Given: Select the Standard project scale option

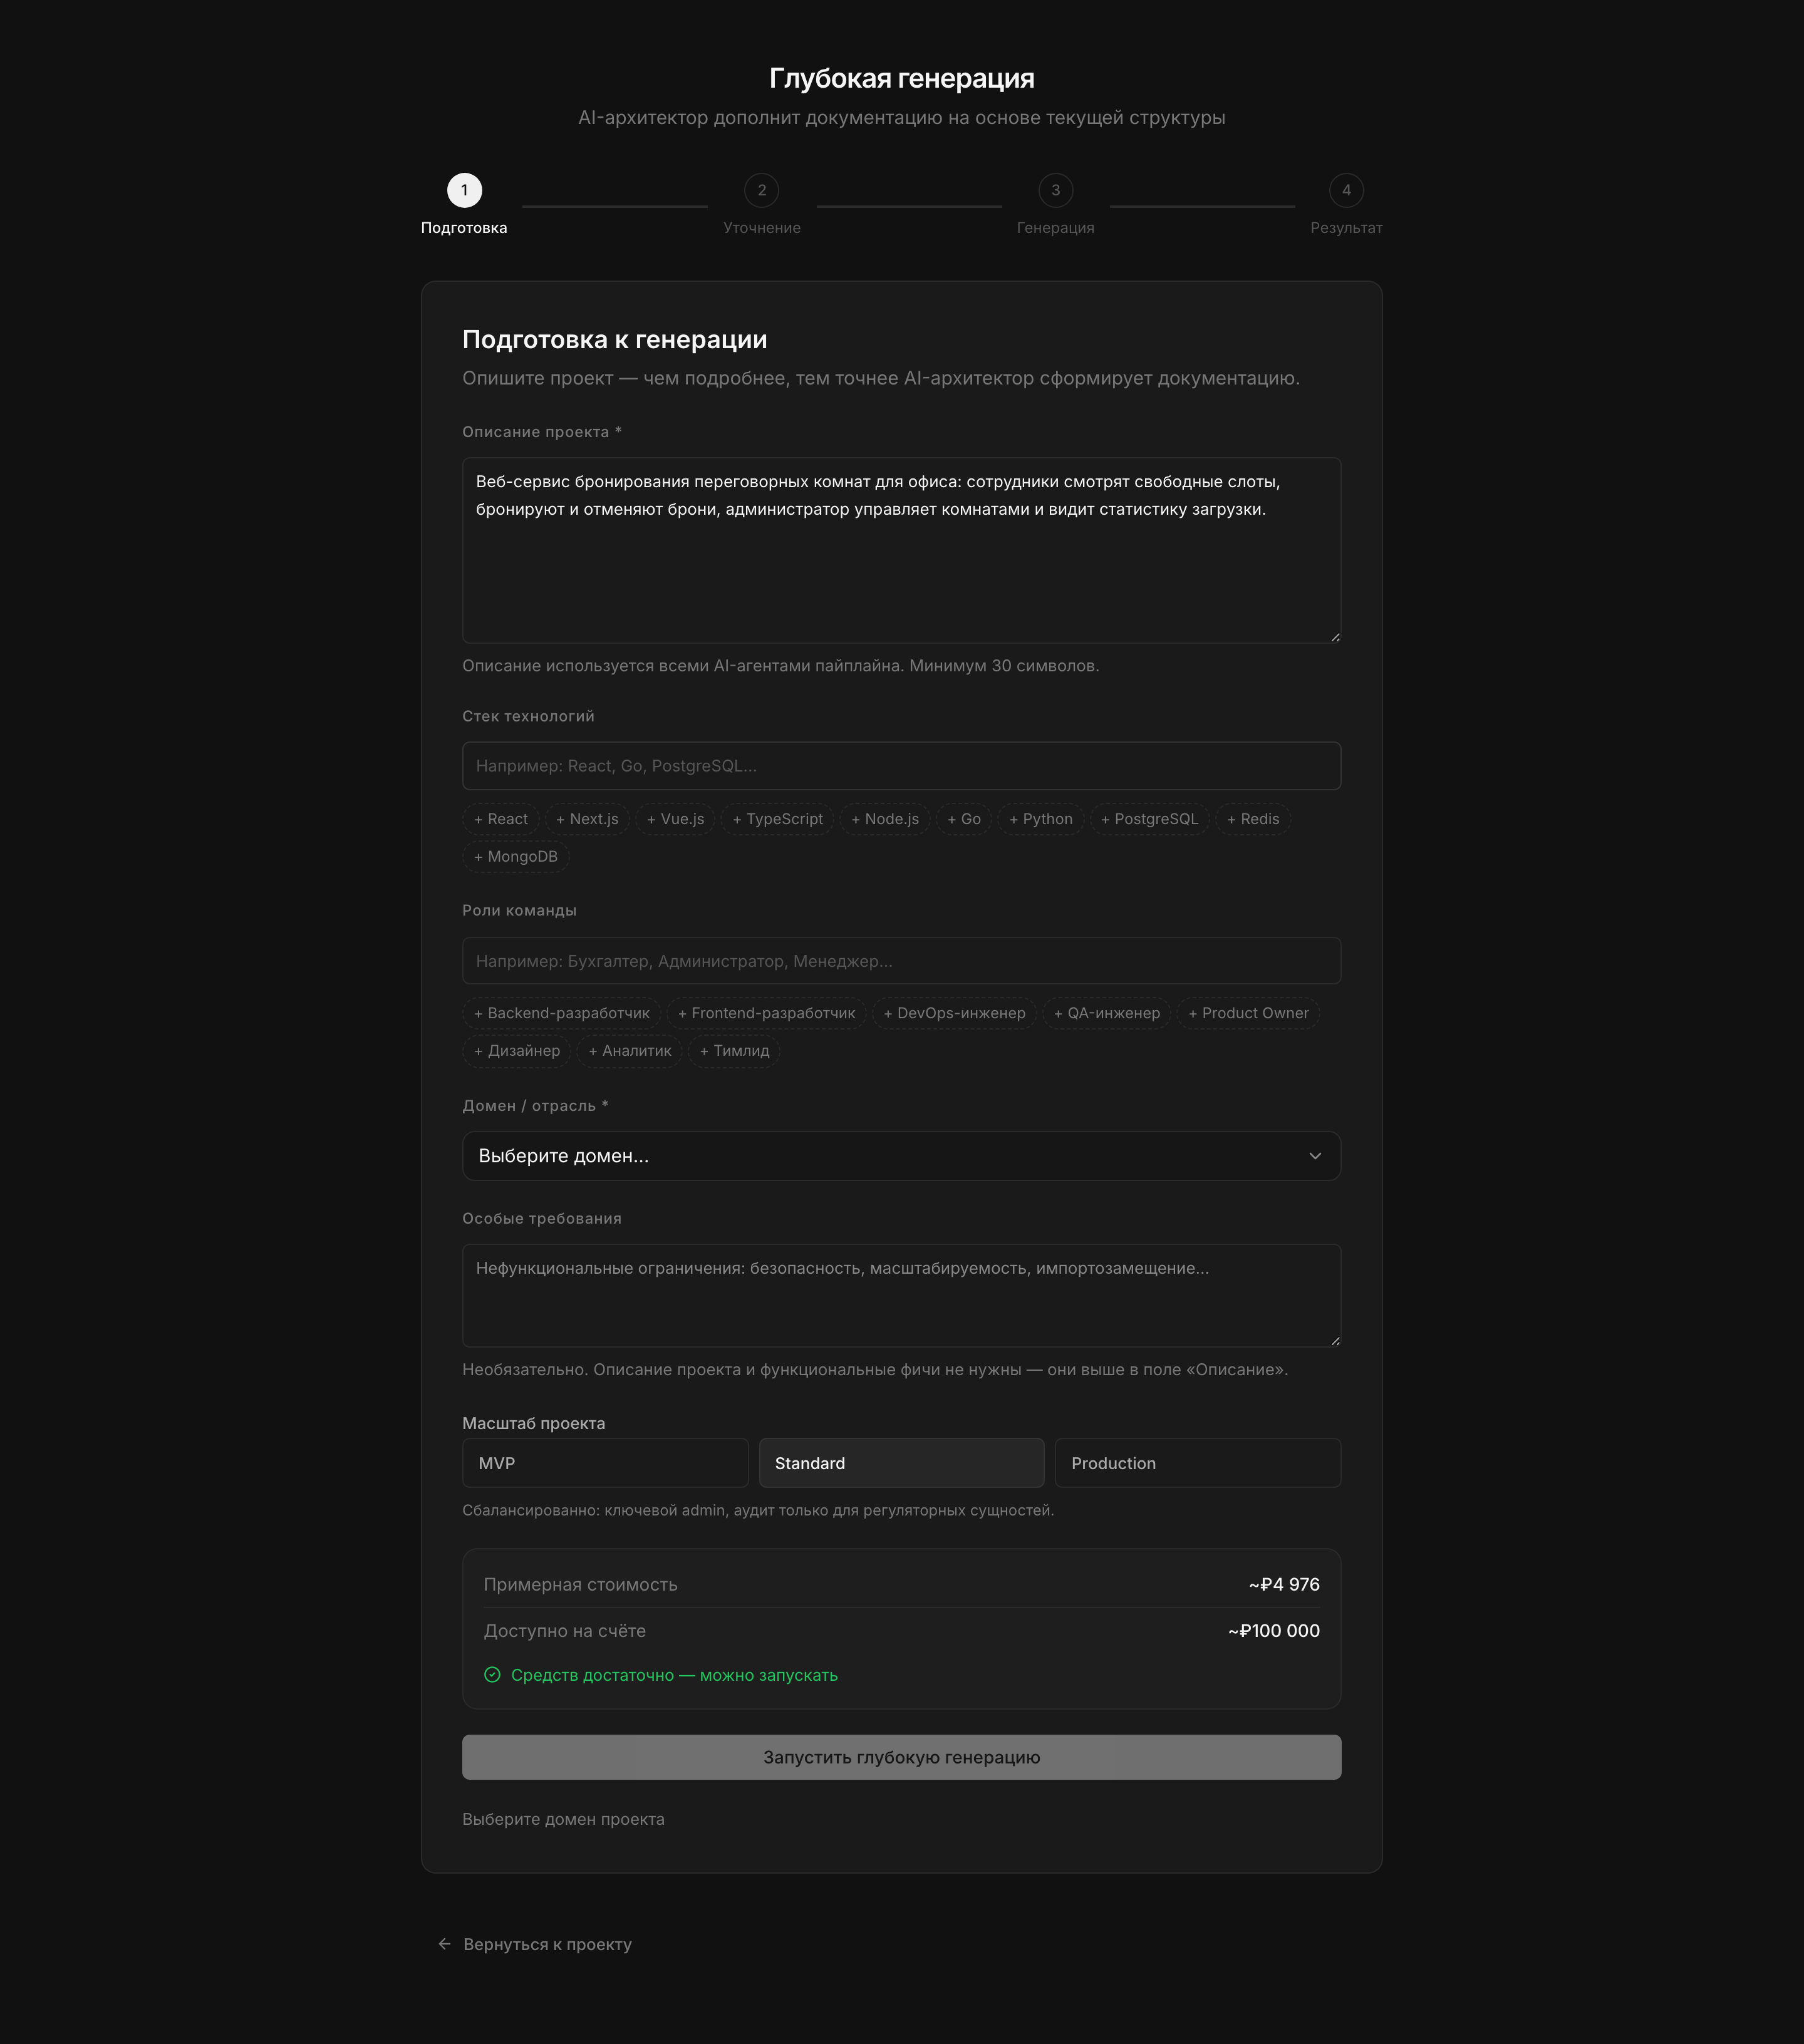Looking at the screenshot, I should [x=901, y=1463].
